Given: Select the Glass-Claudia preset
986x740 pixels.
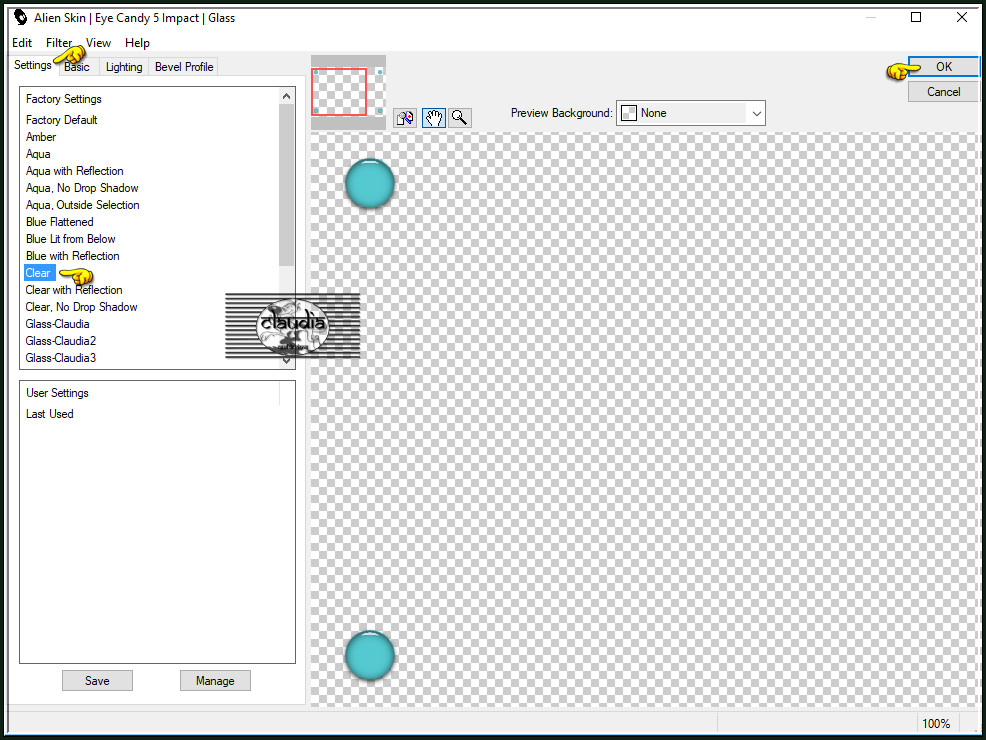Looking at the screenshot, I should click(57, 324).
